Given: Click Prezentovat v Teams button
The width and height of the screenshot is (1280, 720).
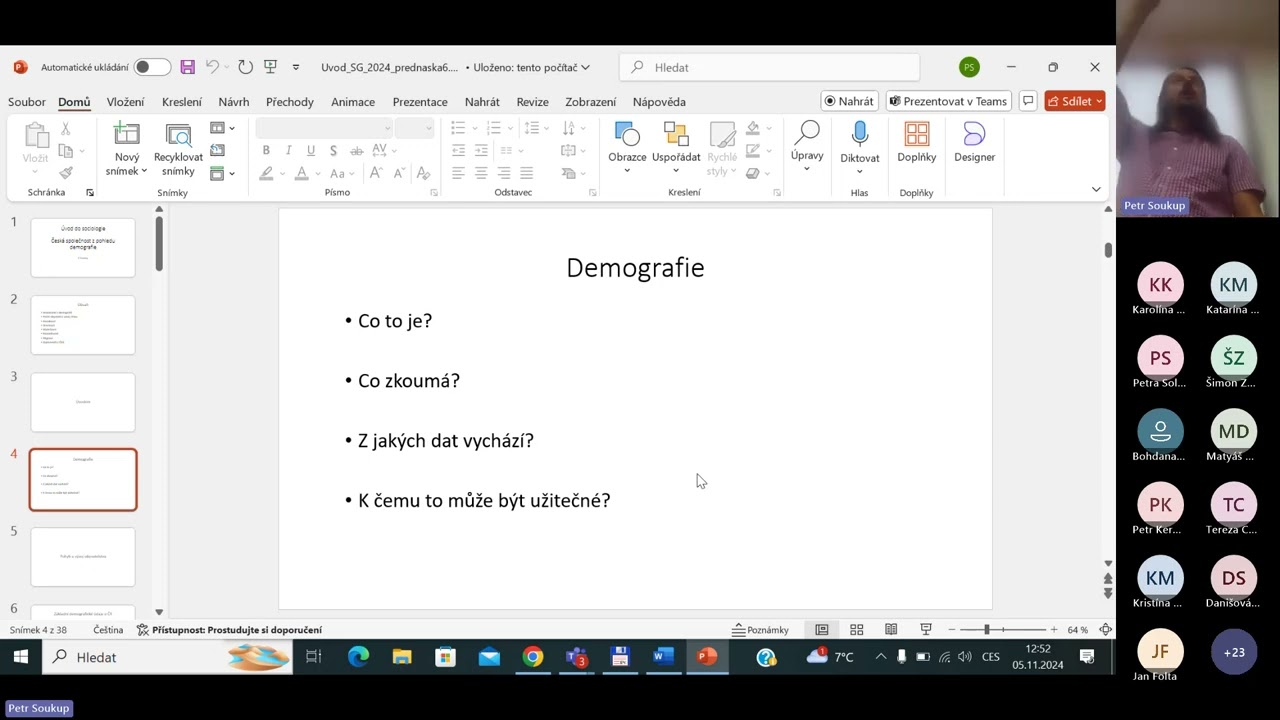Looking at the screenshot, I should [949, 101].
